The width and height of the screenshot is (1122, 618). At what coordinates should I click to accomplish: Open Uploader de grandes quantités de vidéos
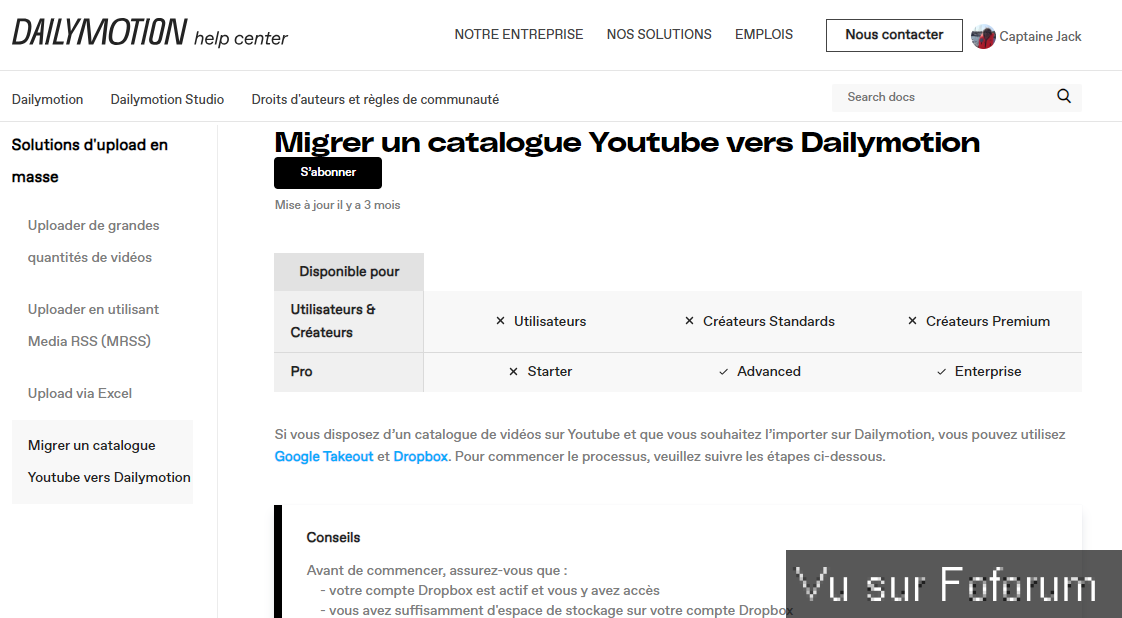point(93,241)
